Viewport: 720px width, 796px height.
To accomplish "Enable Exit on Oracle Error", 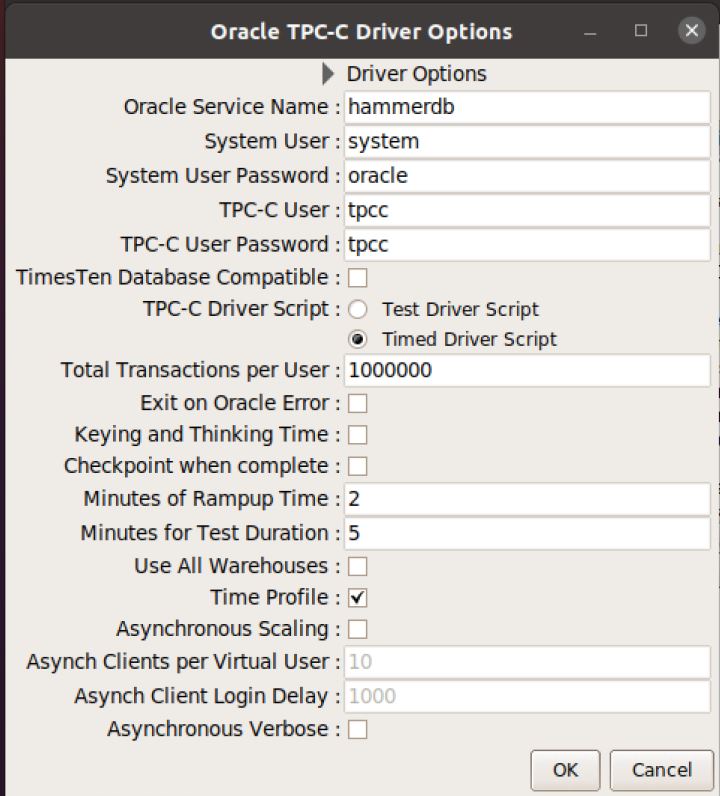I will (357, 403).
